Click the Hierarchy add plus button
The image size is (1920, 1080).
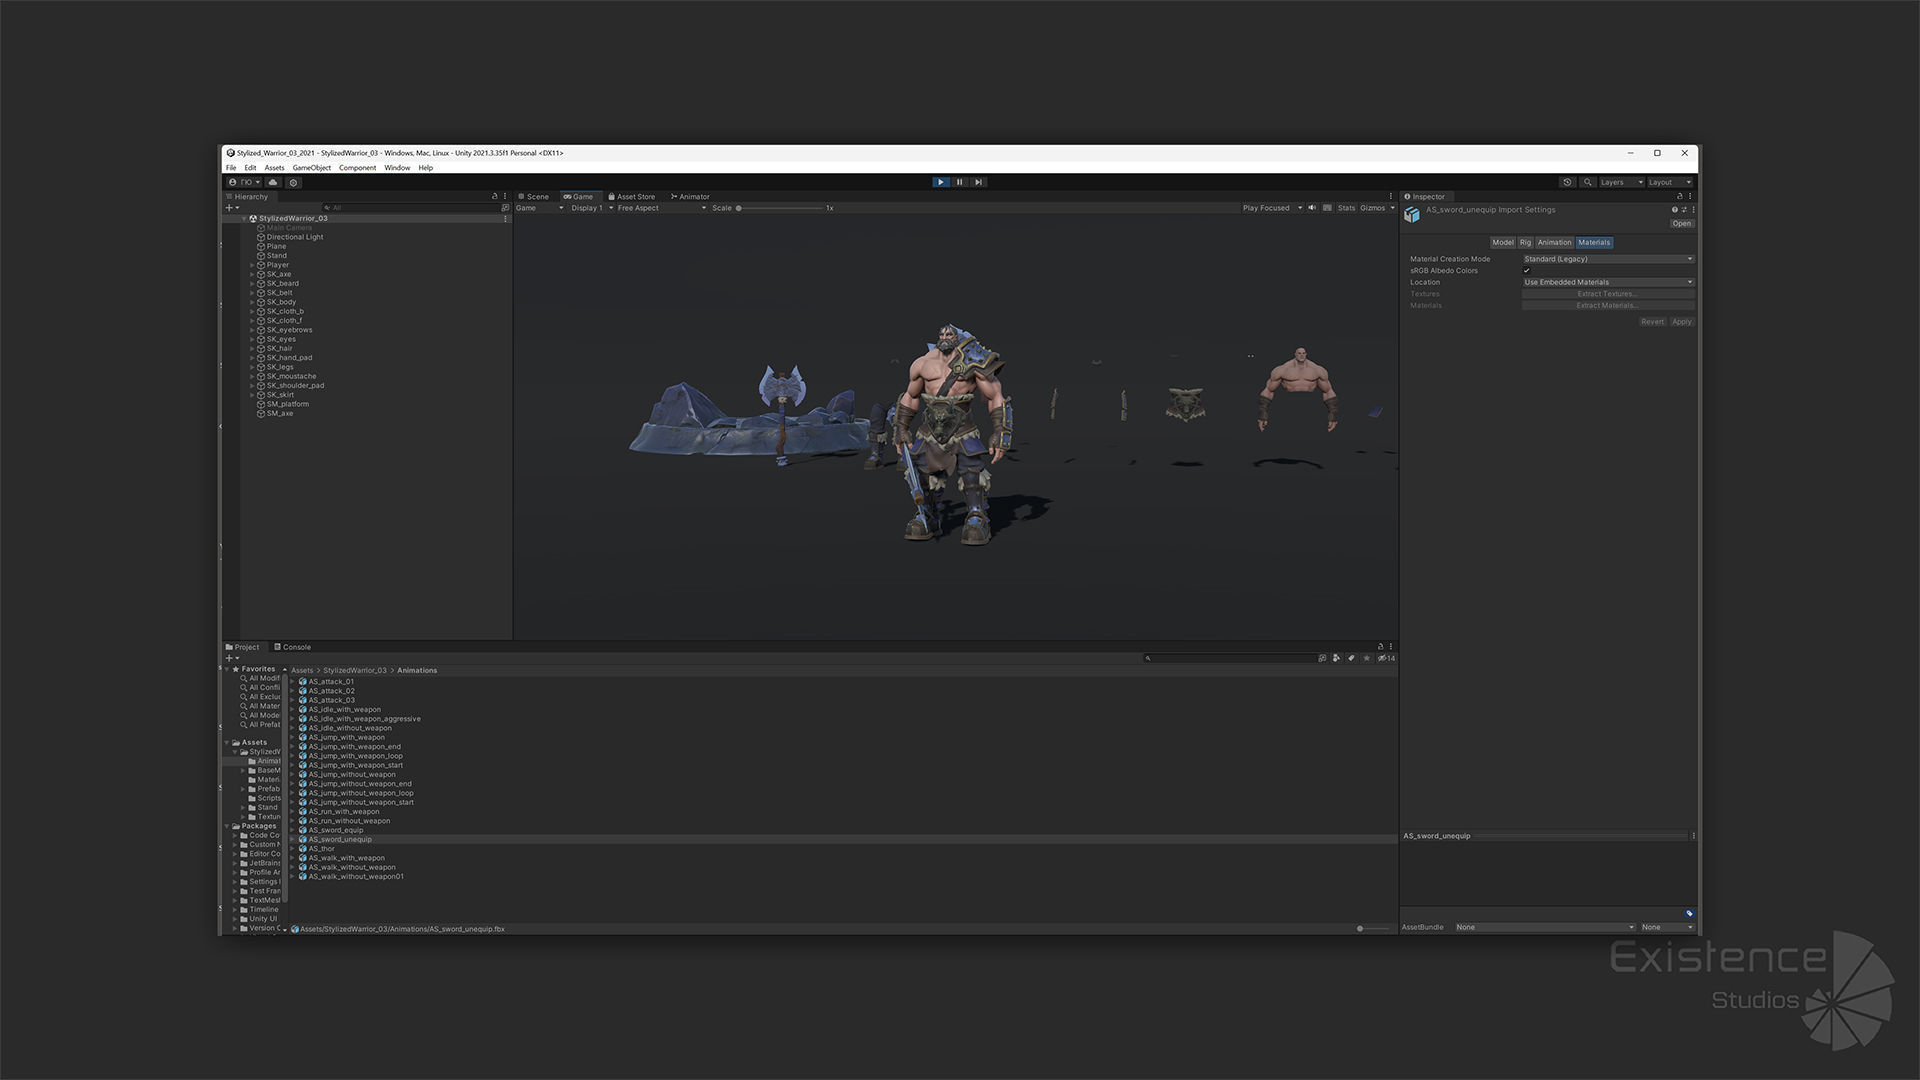tap(229, 208)
